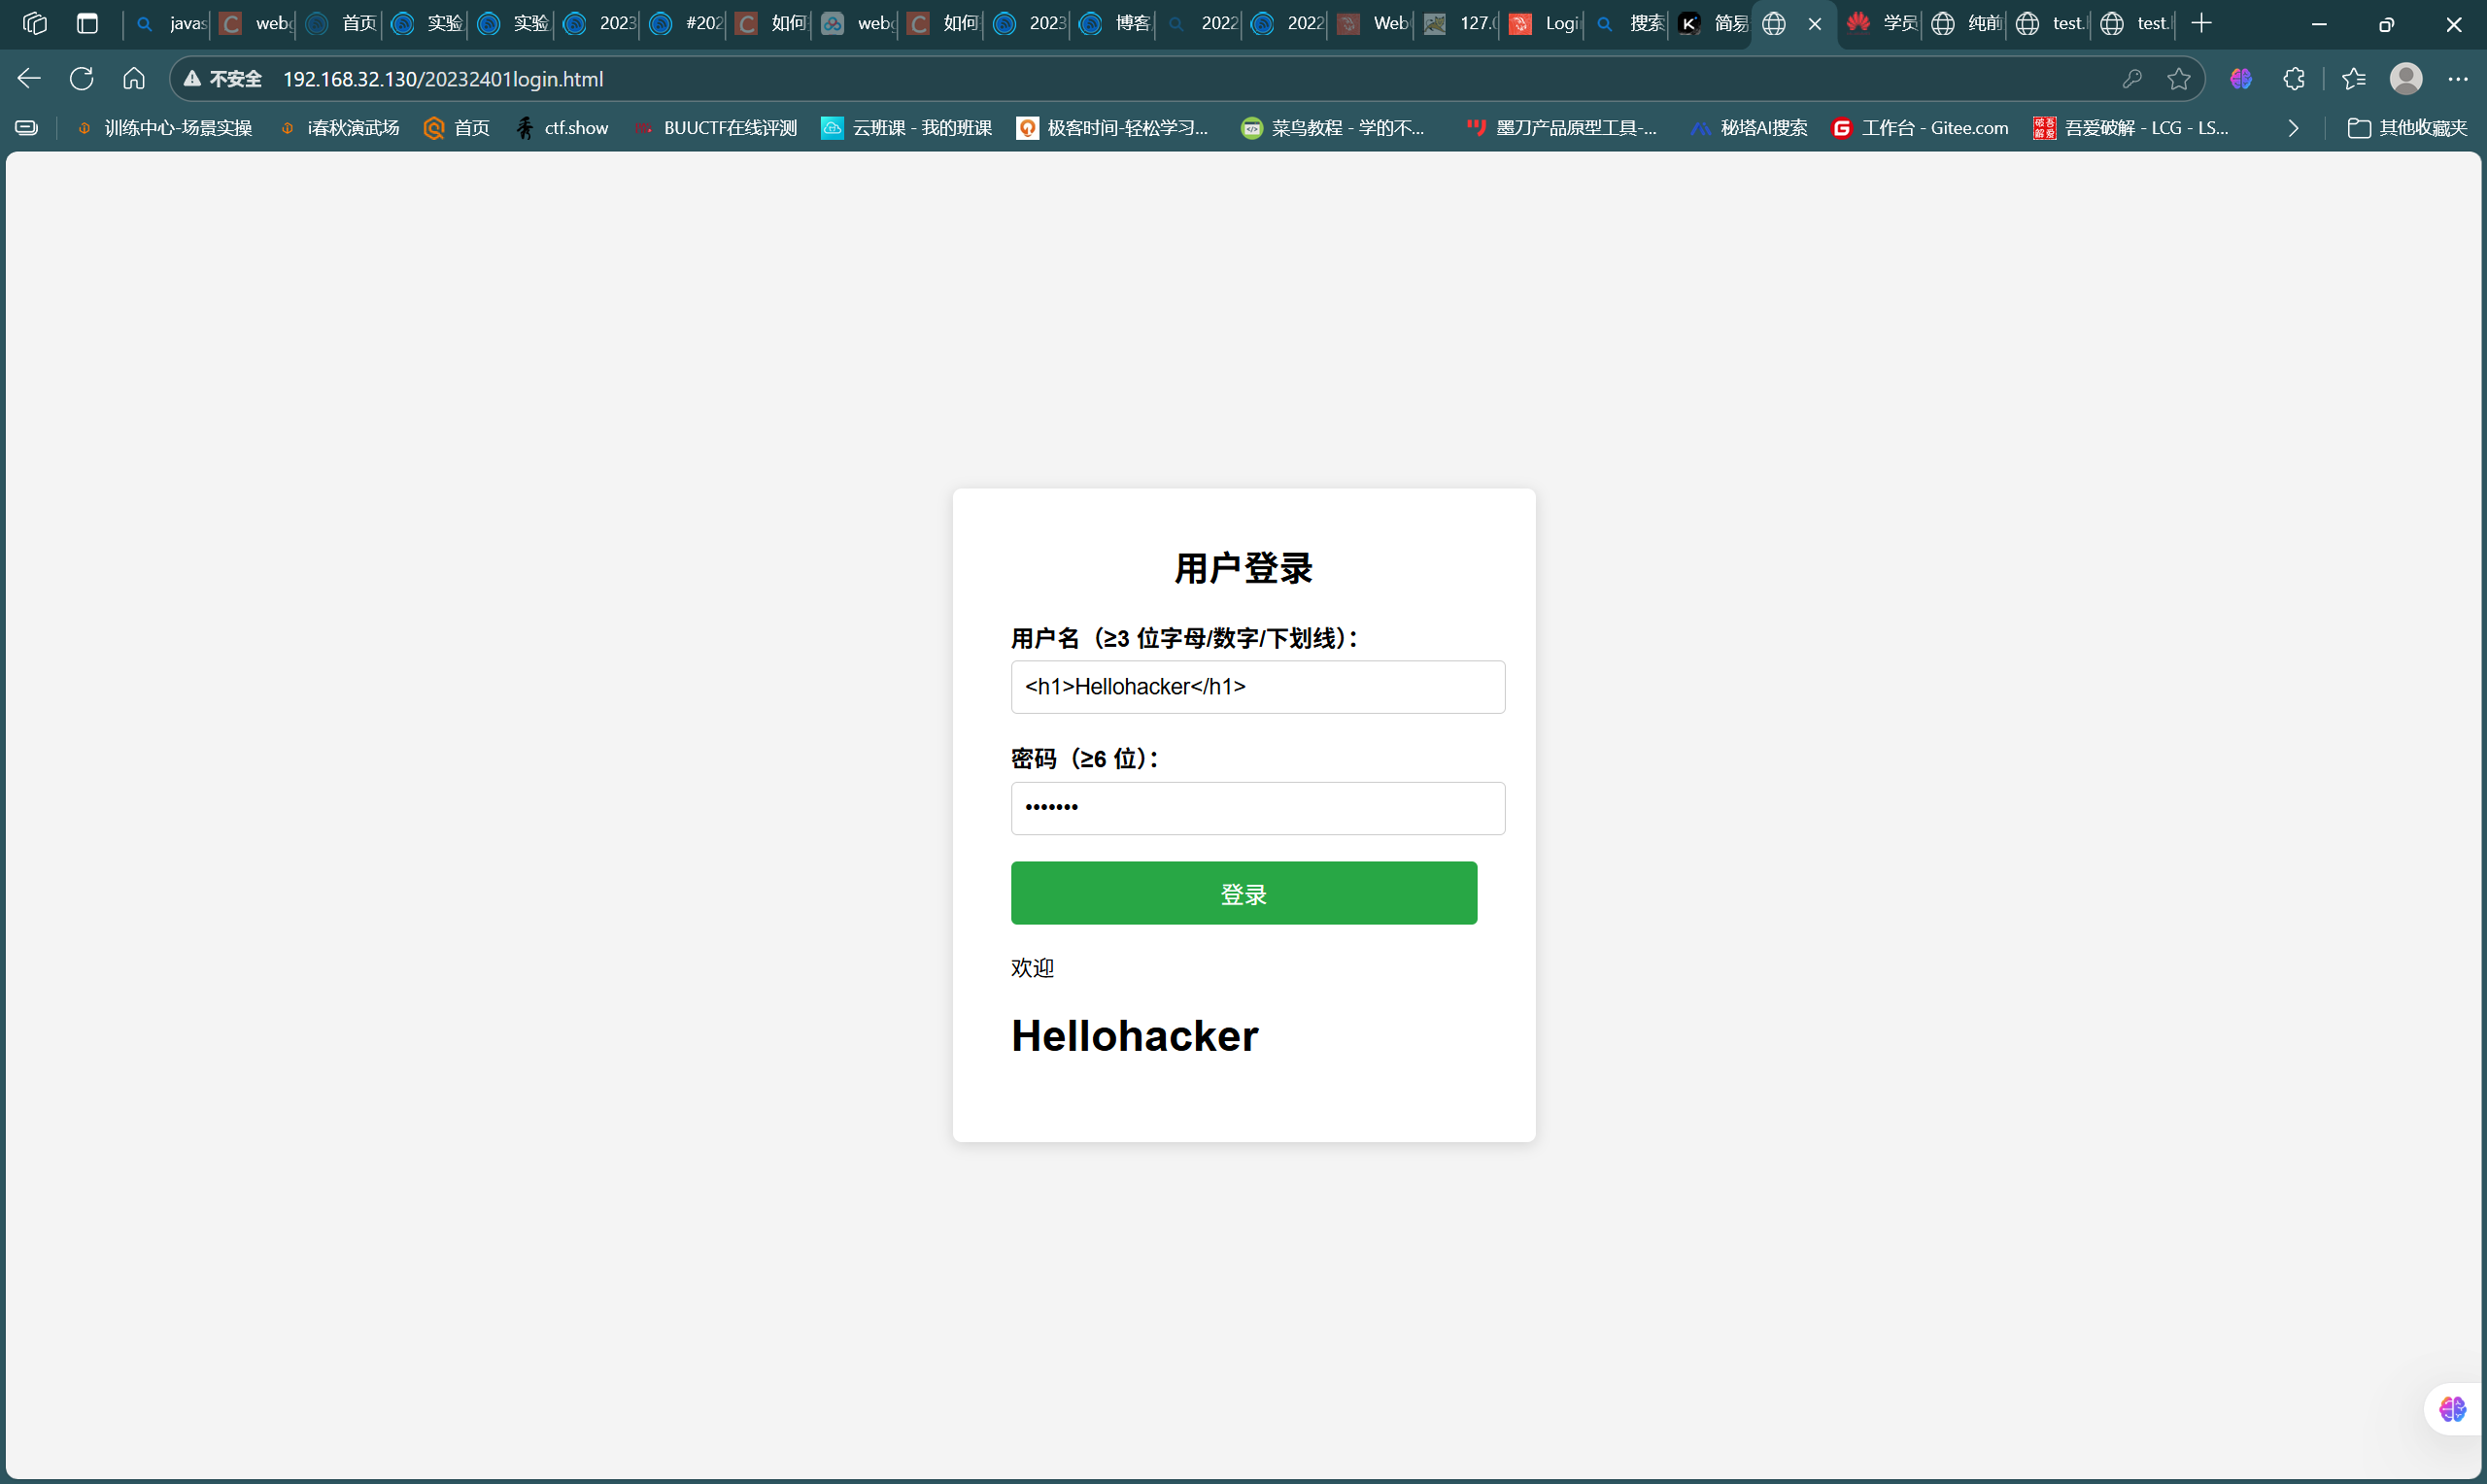Open the floating AI brain widget
Image resolution: width=2487 pixels, height=1484 pixels.
click(x=2452, y=1409)
